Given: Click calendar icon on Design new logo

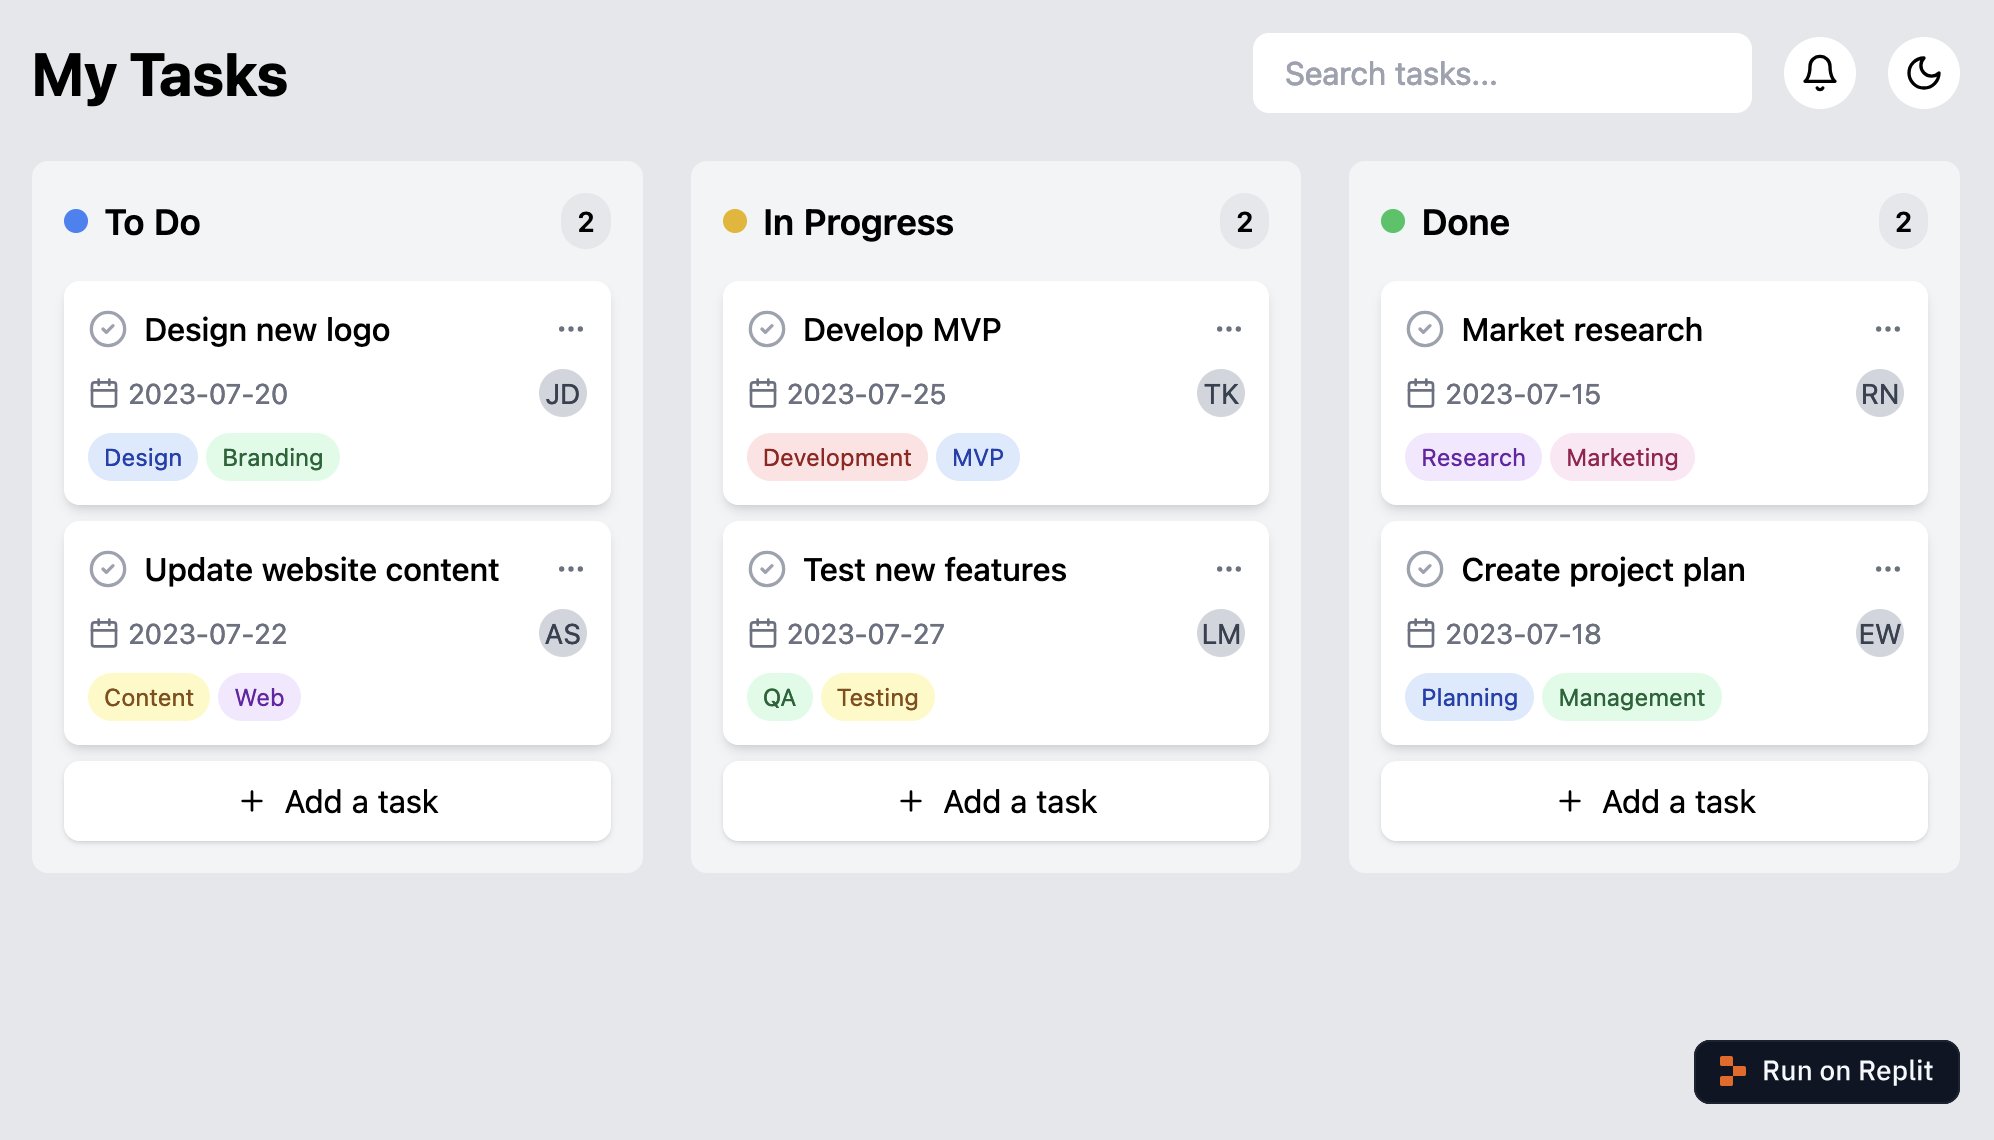Looking at the screenshot, I should 104,394.
